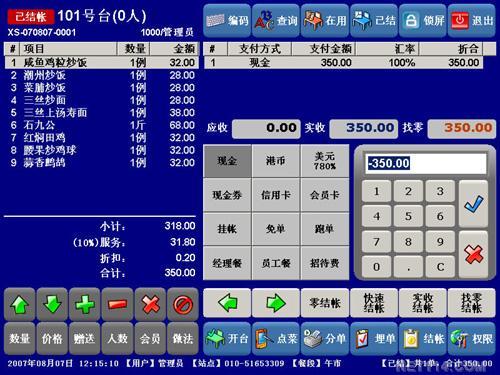Select 信用卡 credit card payment

point(276,195)
